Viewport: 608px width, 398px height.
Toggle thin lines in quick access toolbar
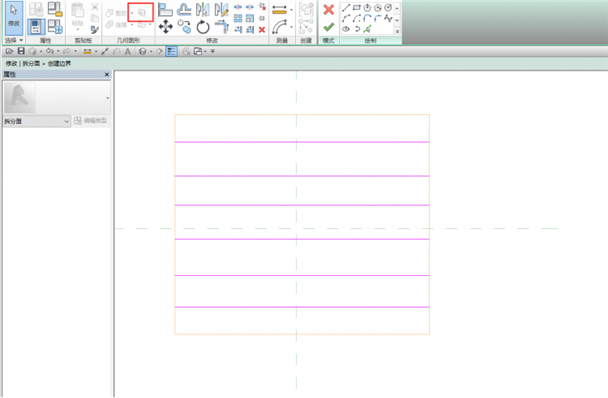point(171,51)
